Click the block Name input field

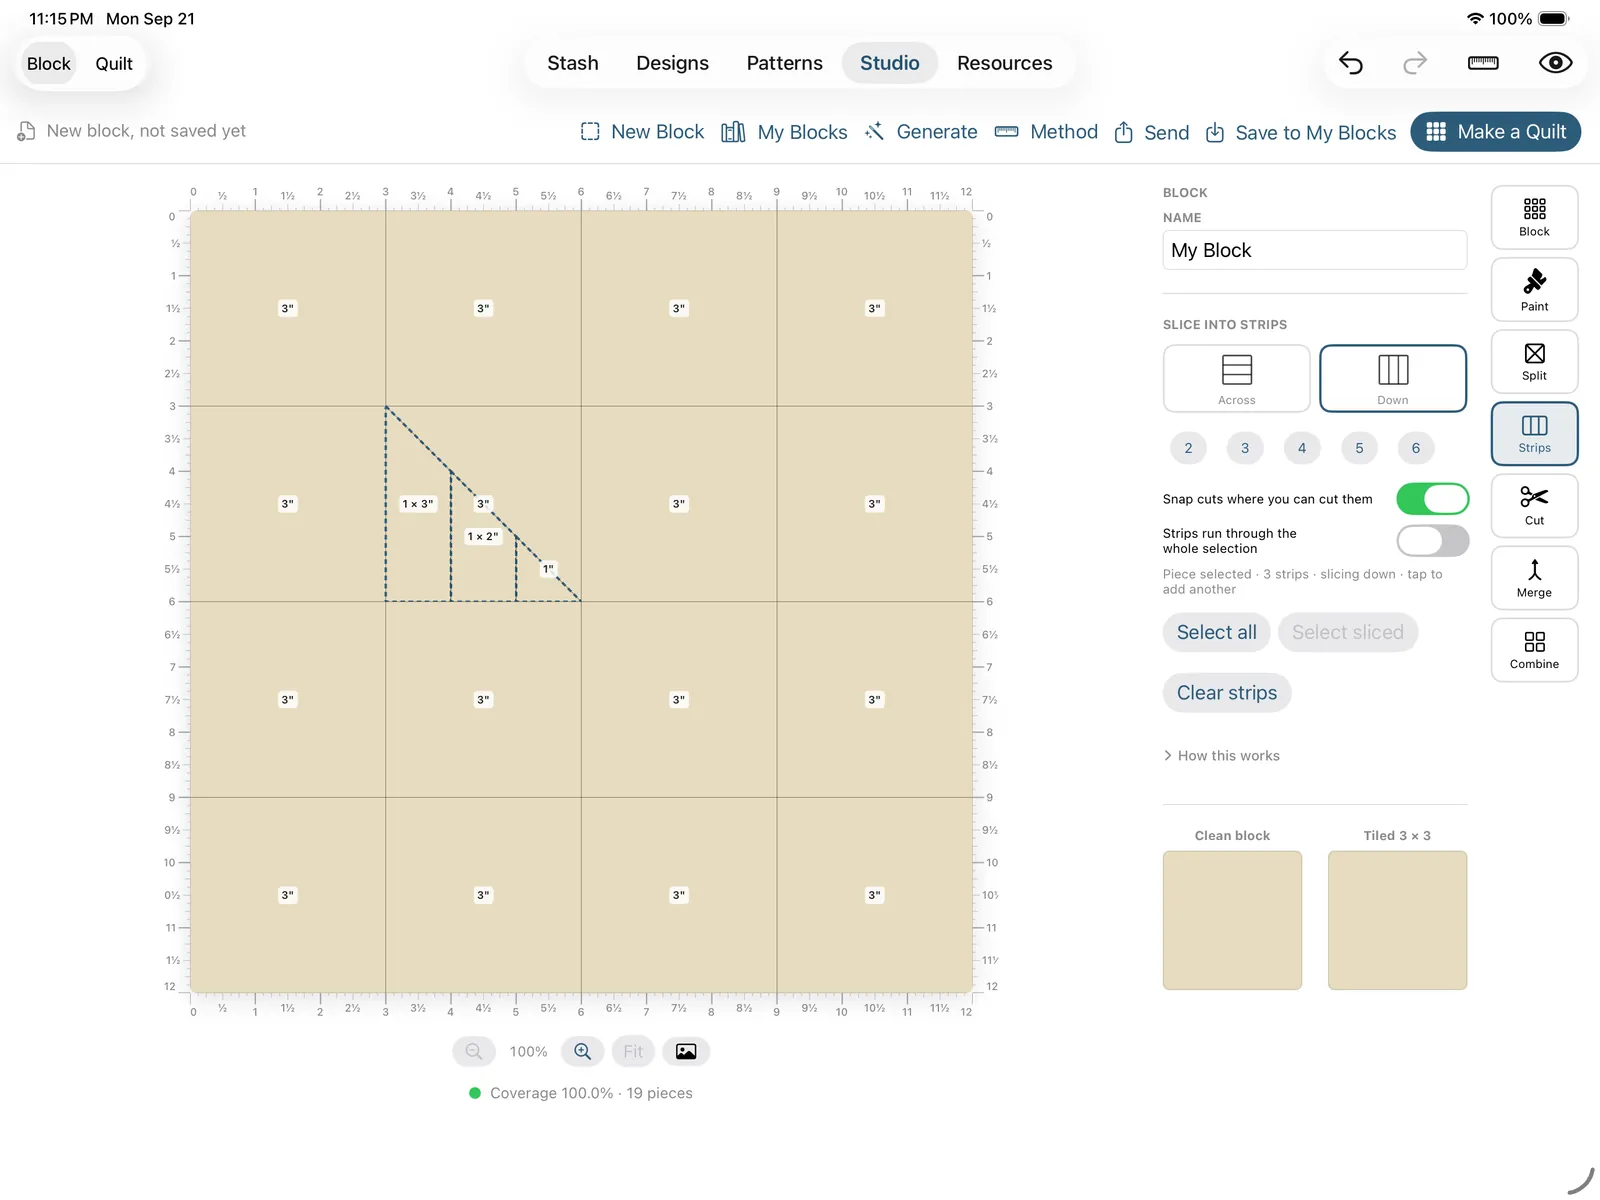click(1314, 250)
